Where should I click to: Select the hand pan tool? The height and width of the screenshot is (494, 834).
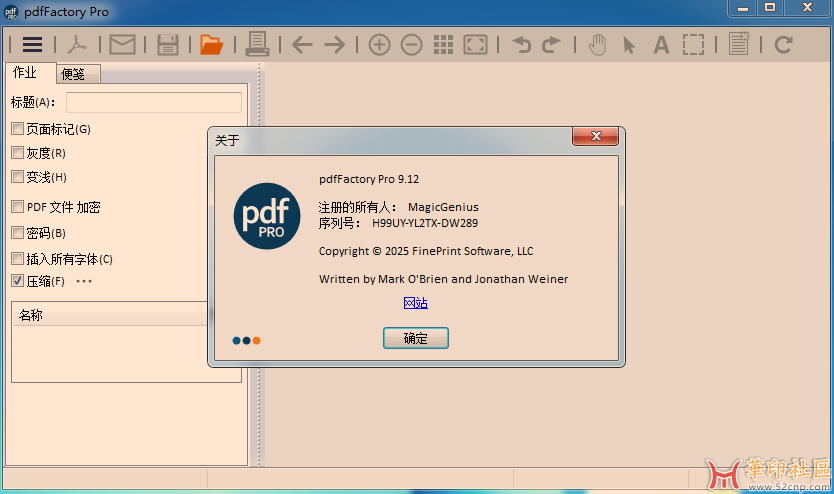click(598, 45)
